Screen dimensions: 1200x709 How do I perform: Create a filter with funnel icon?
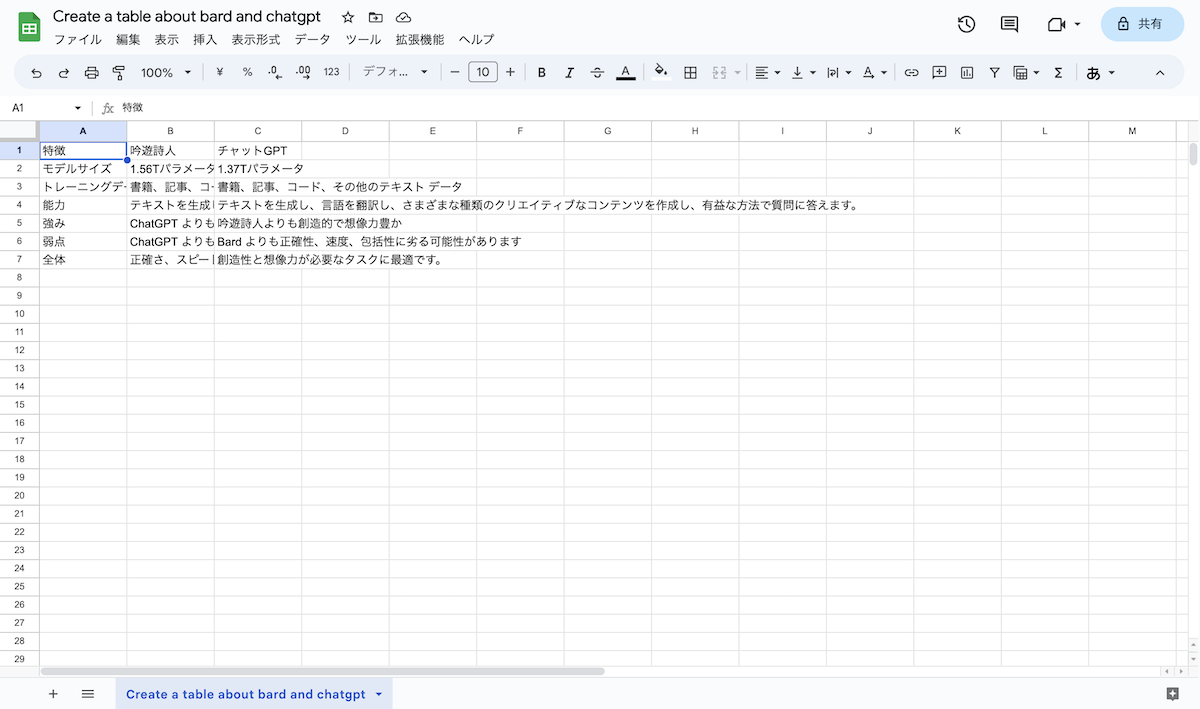click(x=995, y=72)
